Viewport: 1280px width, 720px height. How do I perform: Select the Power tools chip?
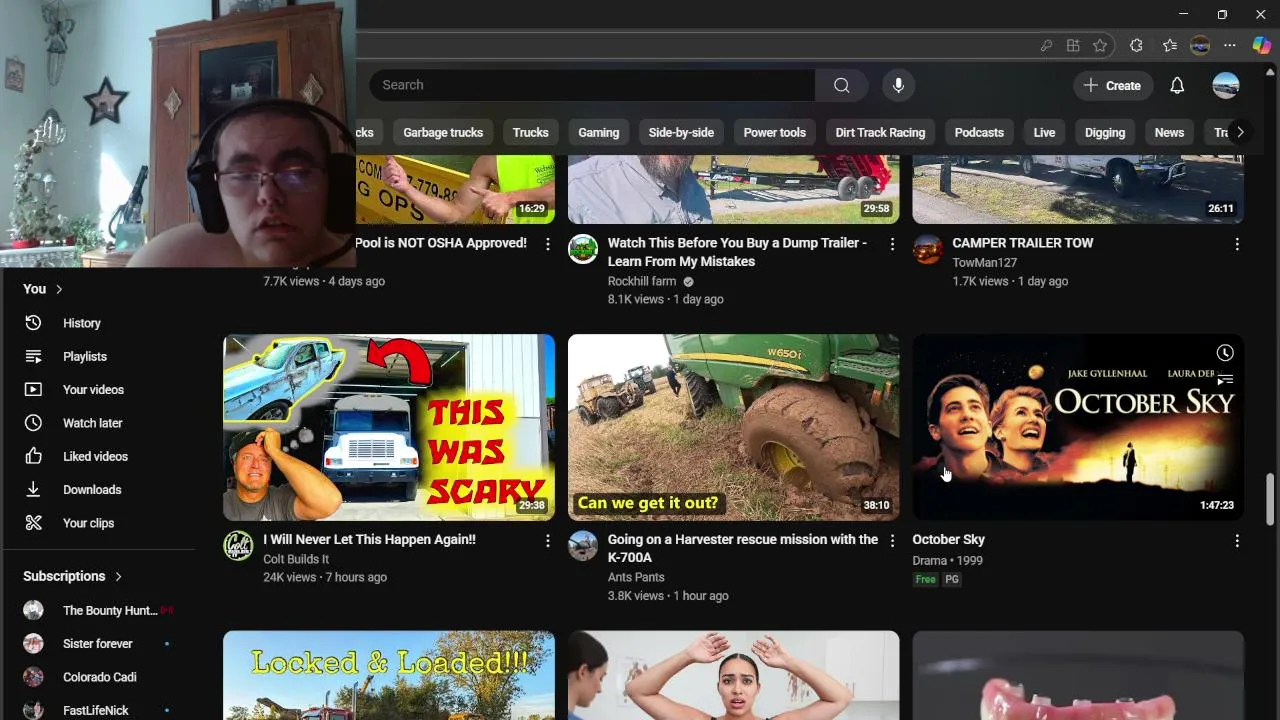pos(774,132)
